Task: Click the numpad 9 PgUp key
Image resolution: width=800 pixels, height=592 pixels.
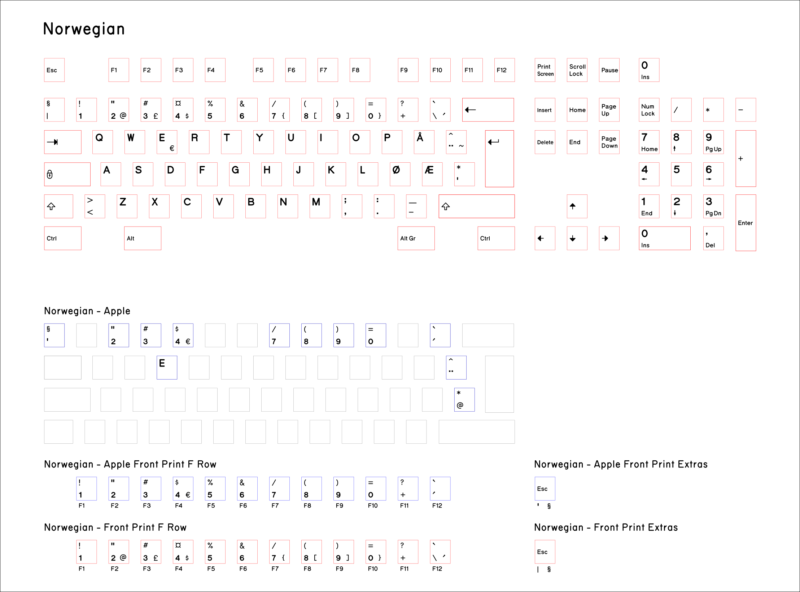Action: [713, 142]
